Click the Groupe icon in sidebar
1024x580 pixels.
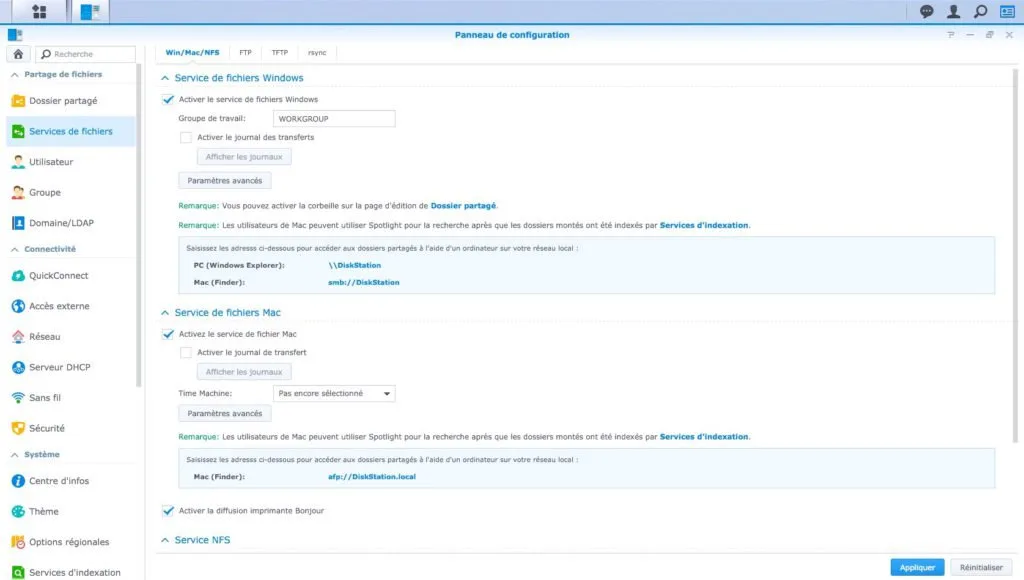[18, 193]
